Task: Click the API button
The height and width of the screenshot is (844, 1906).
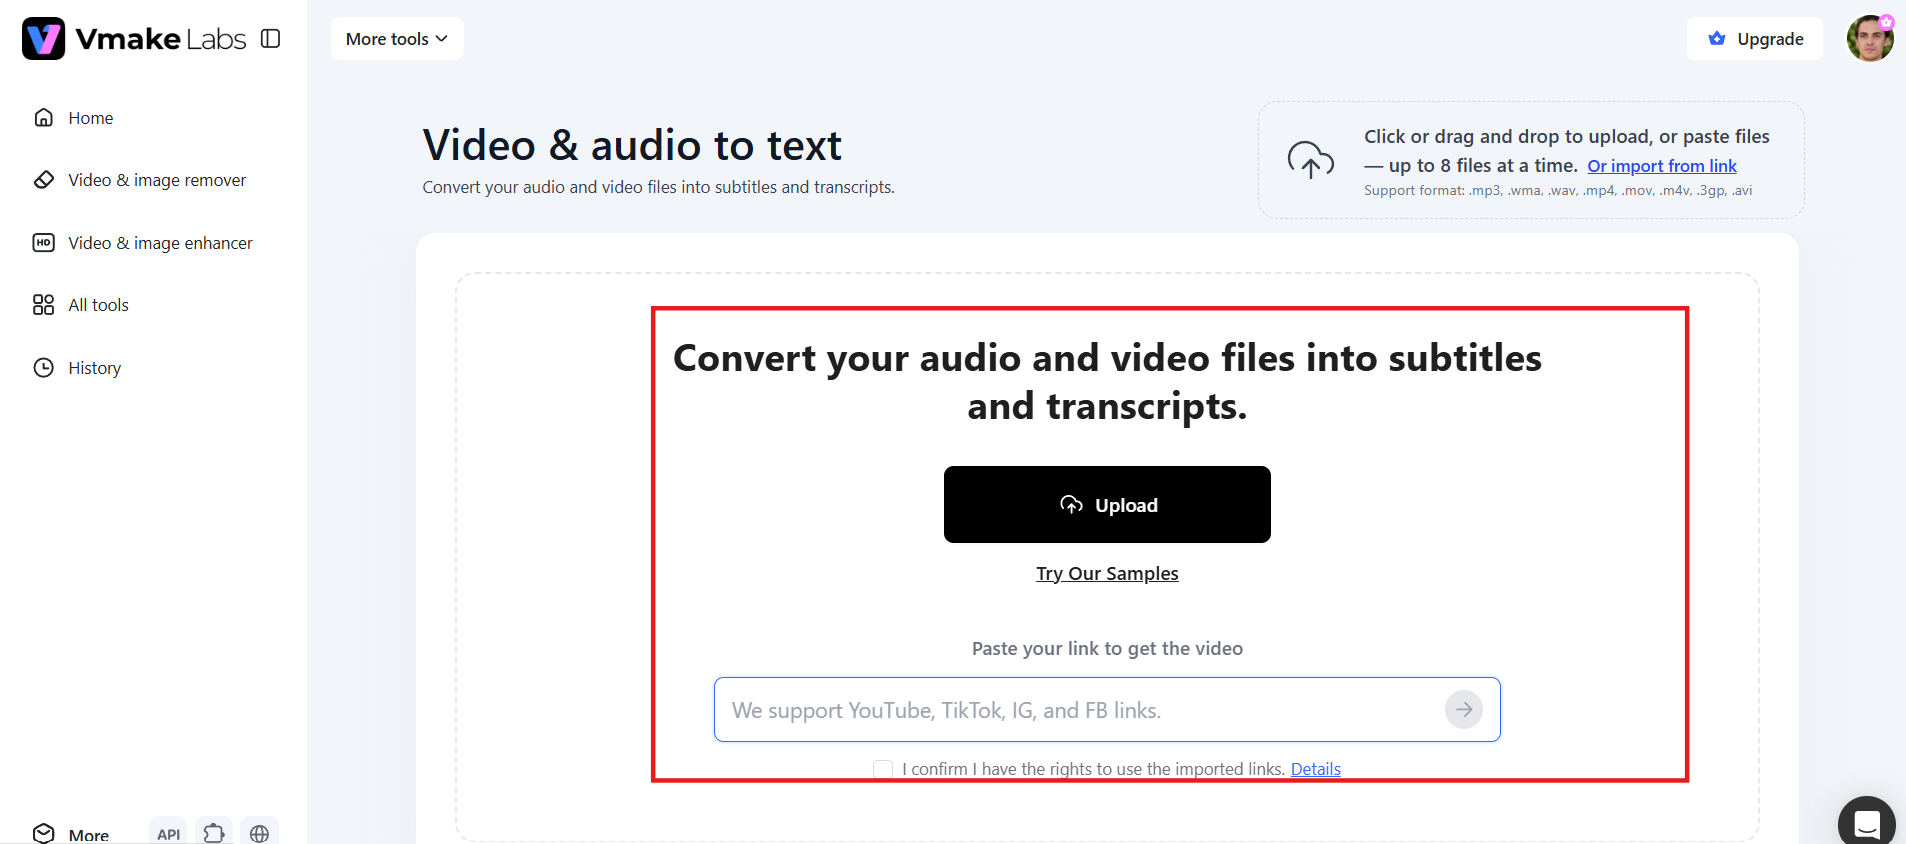Action: click(x=169, y=833)
